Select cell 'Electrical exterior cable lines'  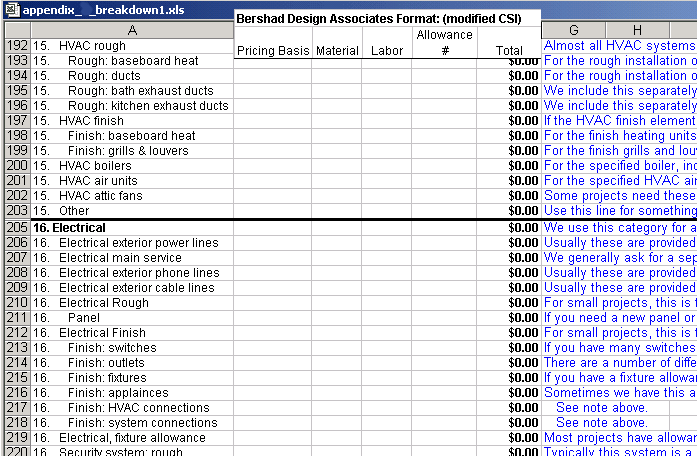click(x=132, y=288)
